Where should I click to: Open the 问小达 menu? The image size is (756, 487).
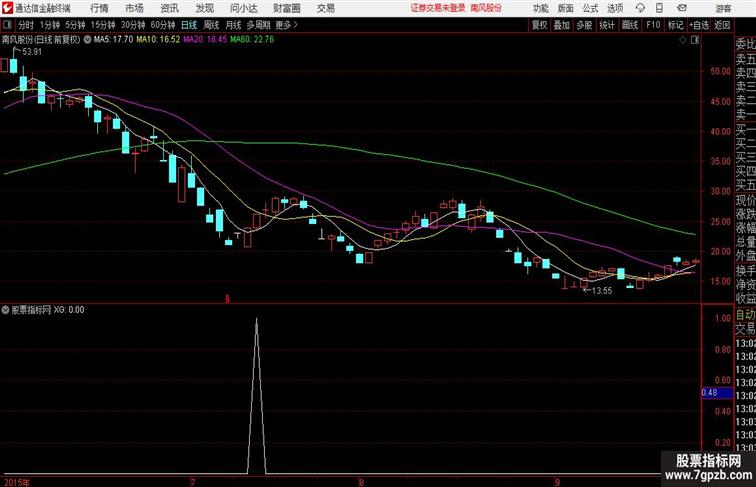pyautogui.click(x=243, y=8)
